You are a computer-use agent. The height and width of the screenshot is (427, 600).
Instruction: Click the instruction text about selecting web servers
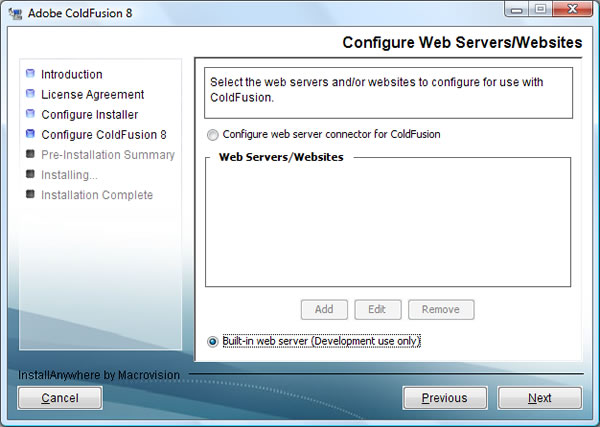pos(377,90)
